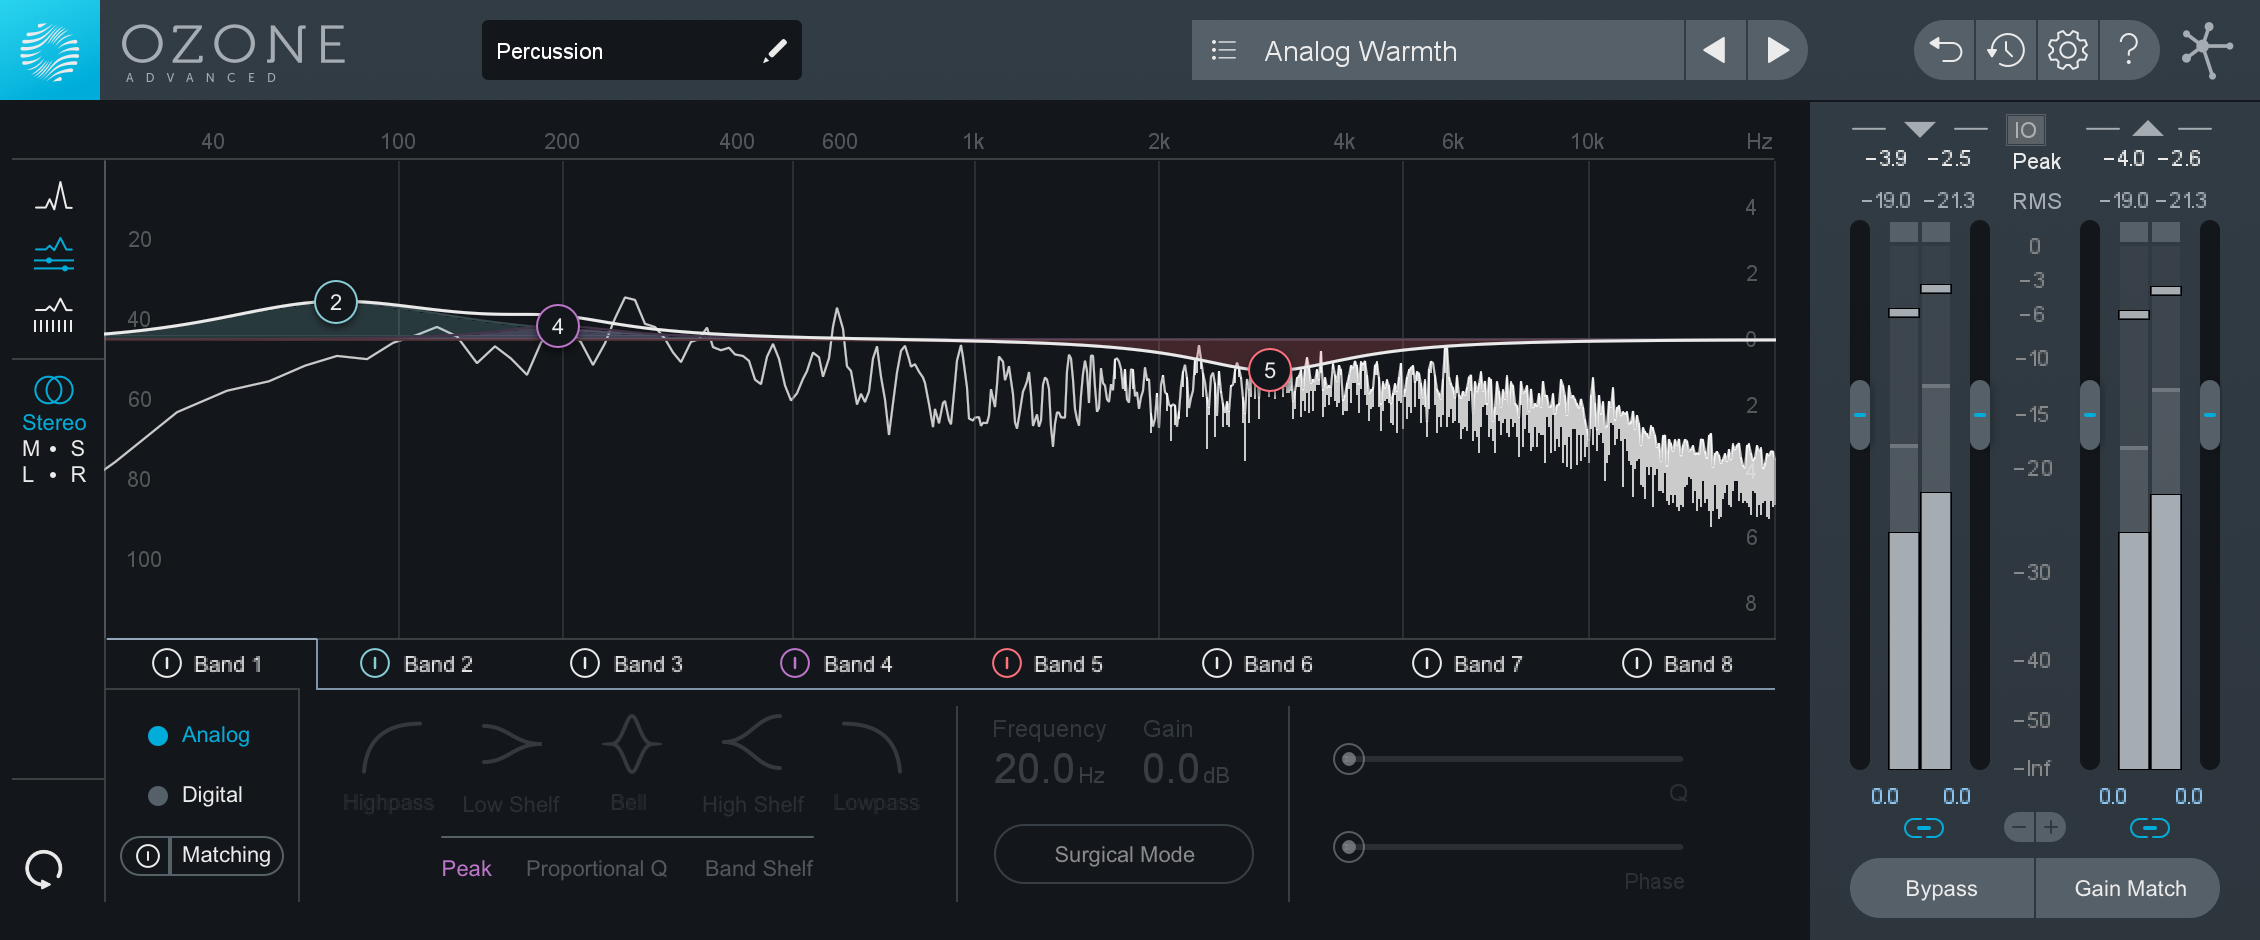Click the left input gain fader
The height and width of the screenshot is (940, 2260).
(1860, 415)
